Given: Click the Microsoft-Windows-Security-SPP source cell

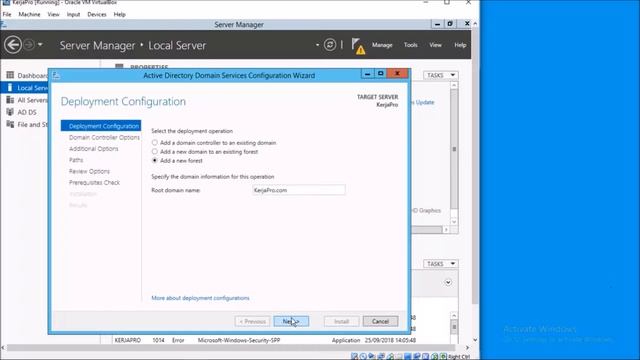Looking at the screenshot, I should [x=239, y=340].
